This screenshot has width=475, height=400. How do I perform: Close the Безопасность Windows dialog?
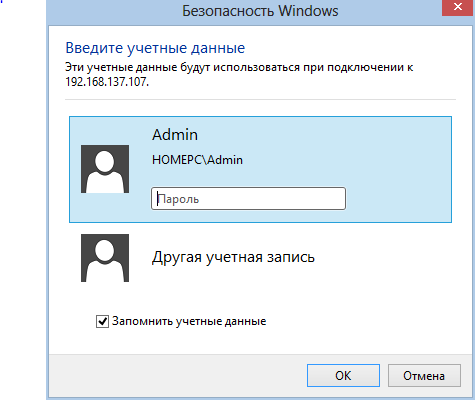pos(458,7)
